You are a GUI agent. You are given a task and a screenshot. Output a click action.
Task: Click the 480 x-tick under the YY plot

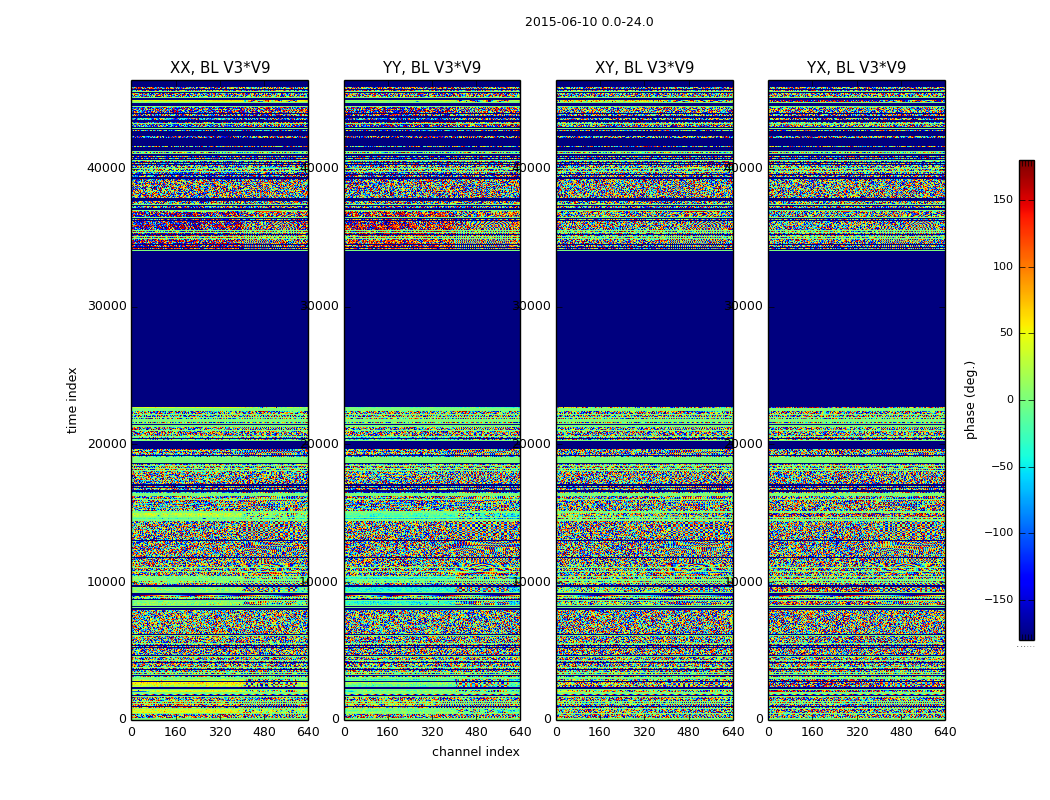476,732
